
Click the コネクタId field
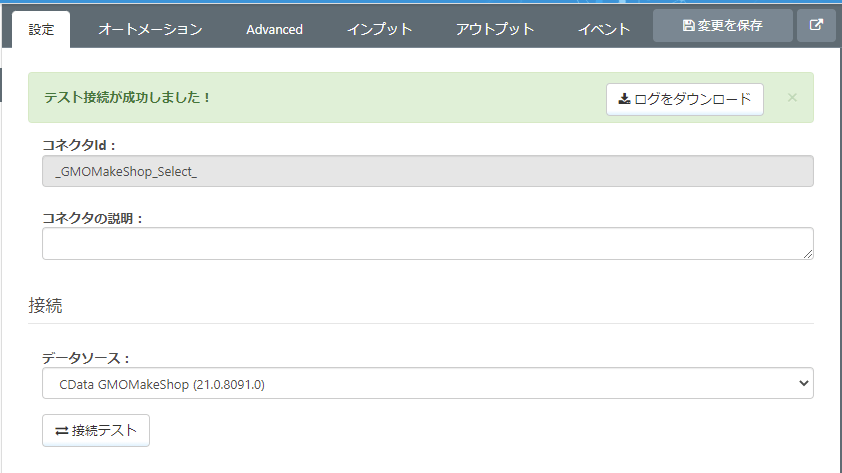[427, 171]
